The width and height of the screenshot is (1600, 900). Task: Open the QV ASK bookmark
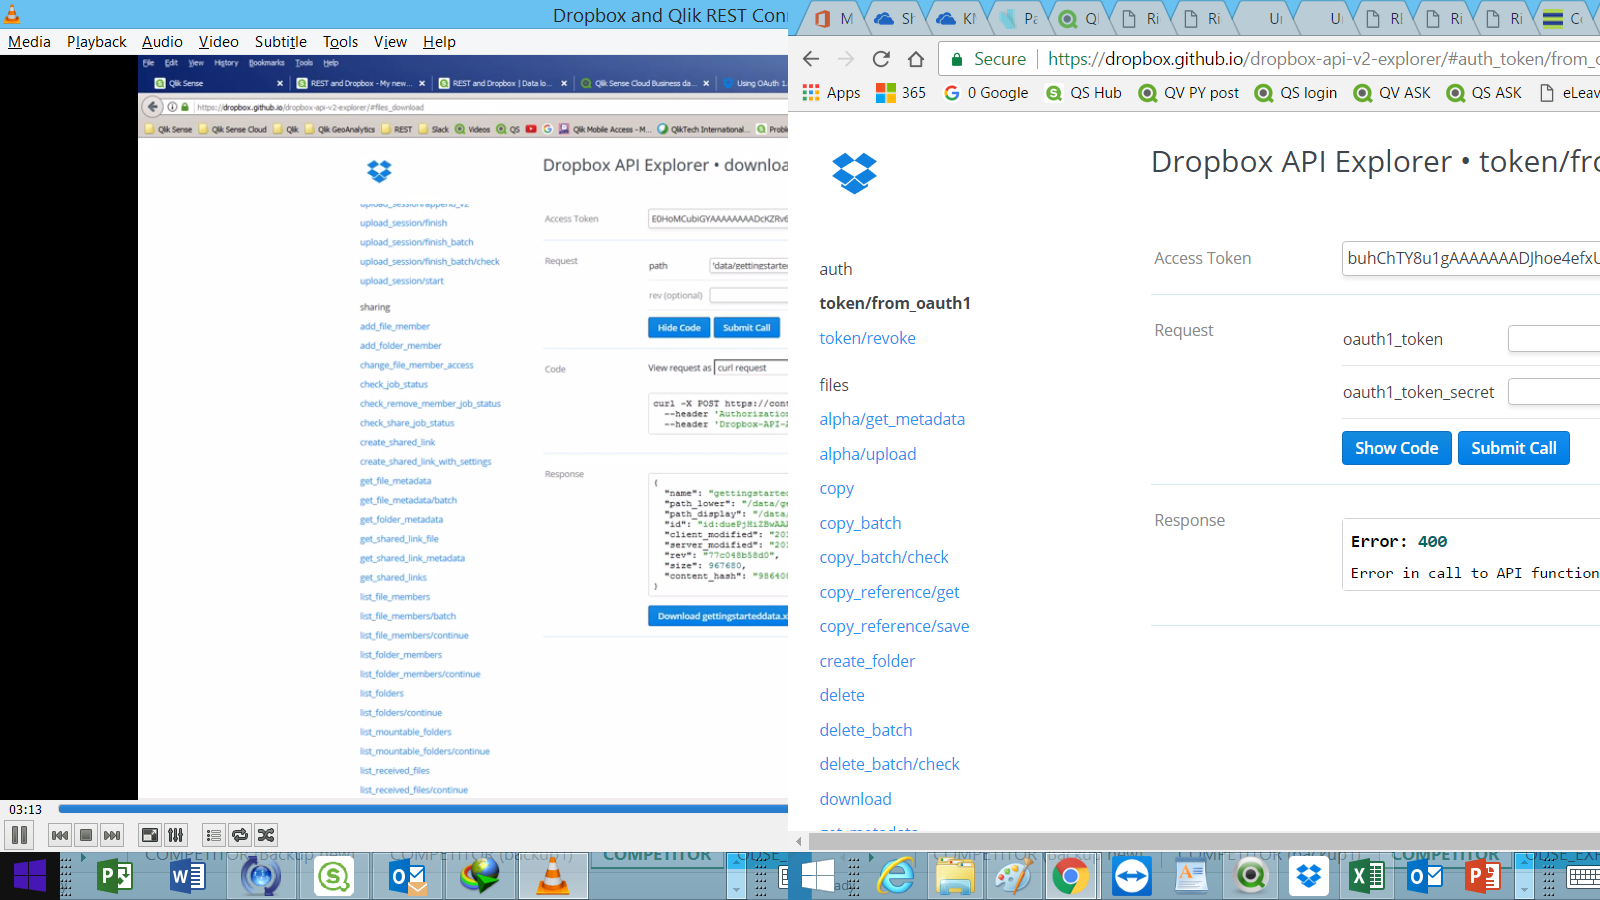point(1392,93)
